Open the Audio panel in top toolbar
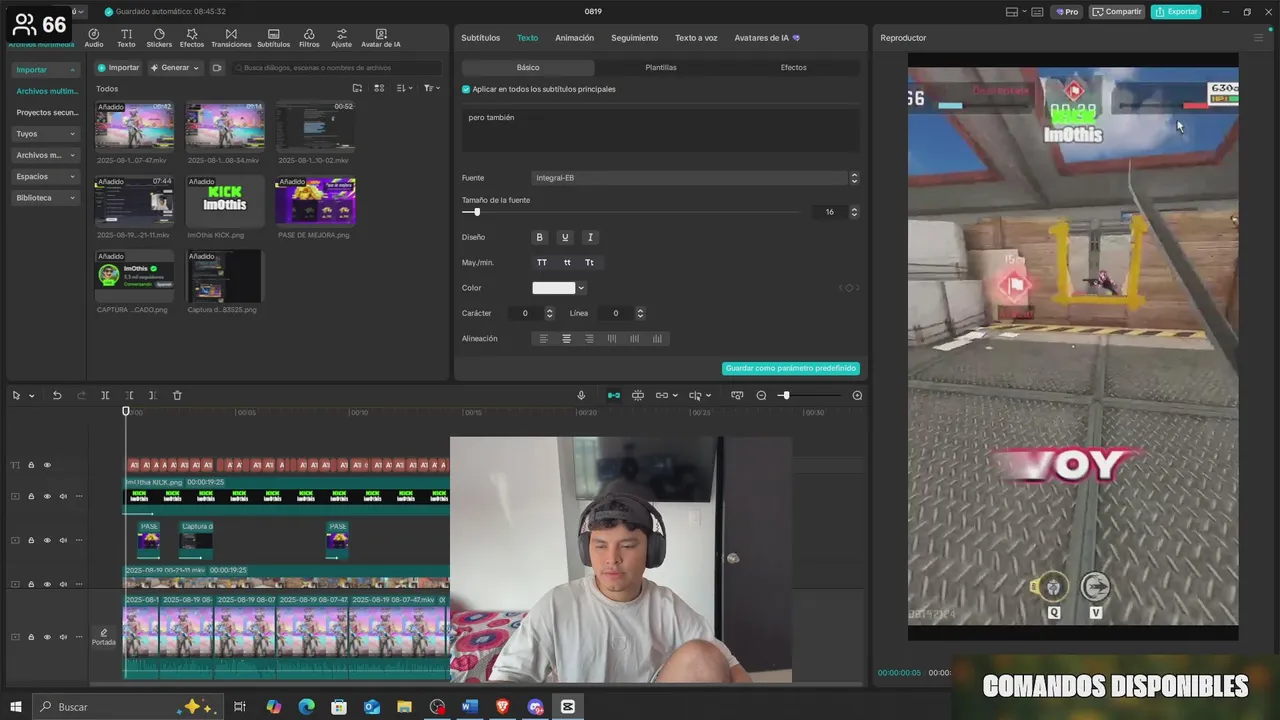Viewport: 1280px width, 720px height. [x=94, y=38]
